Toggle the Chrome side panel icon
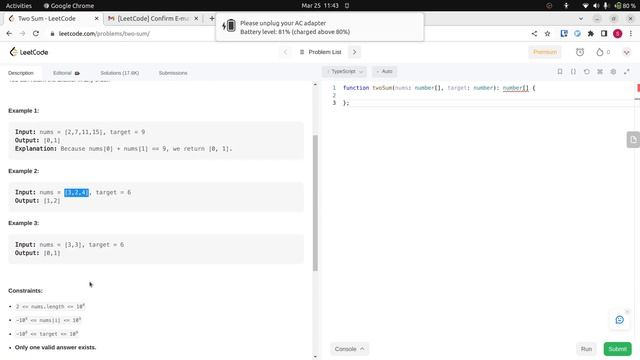 [604, 33]
